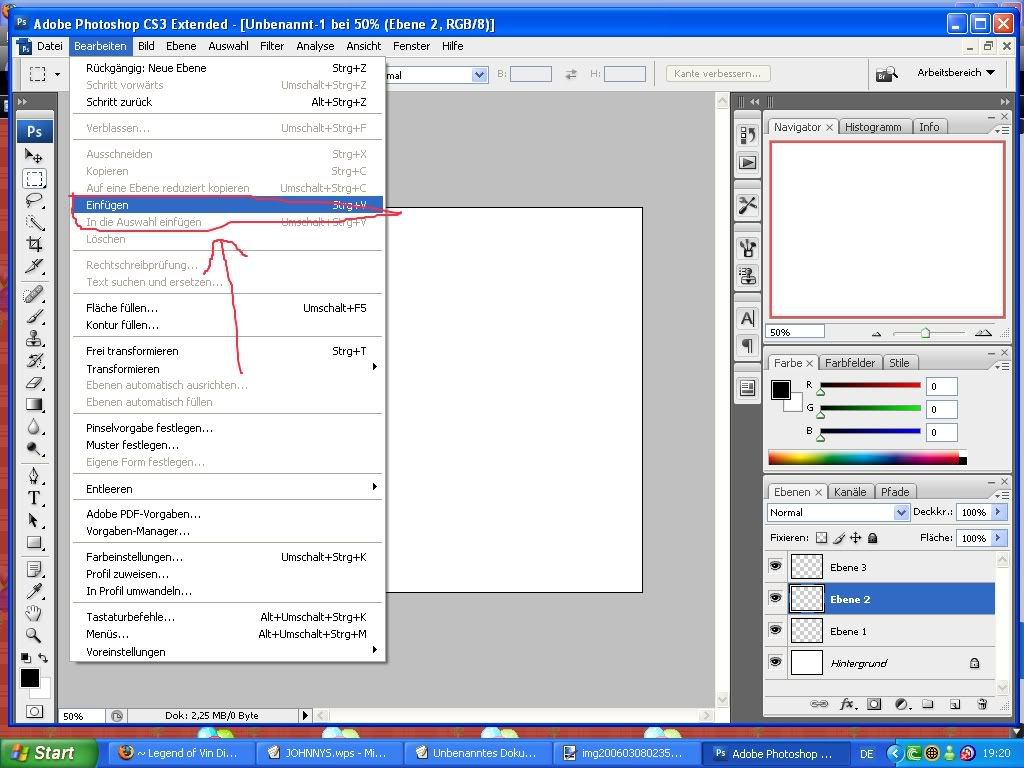Select the Magic Wand tool
Viewport: 1024px width, 768px height.
(x=34, y=223)
